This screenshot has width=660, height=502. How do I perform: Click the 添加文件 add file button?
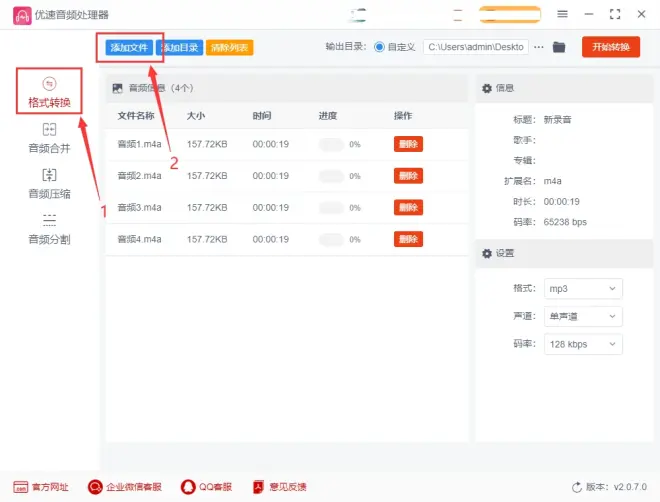[x=128, y=47]
